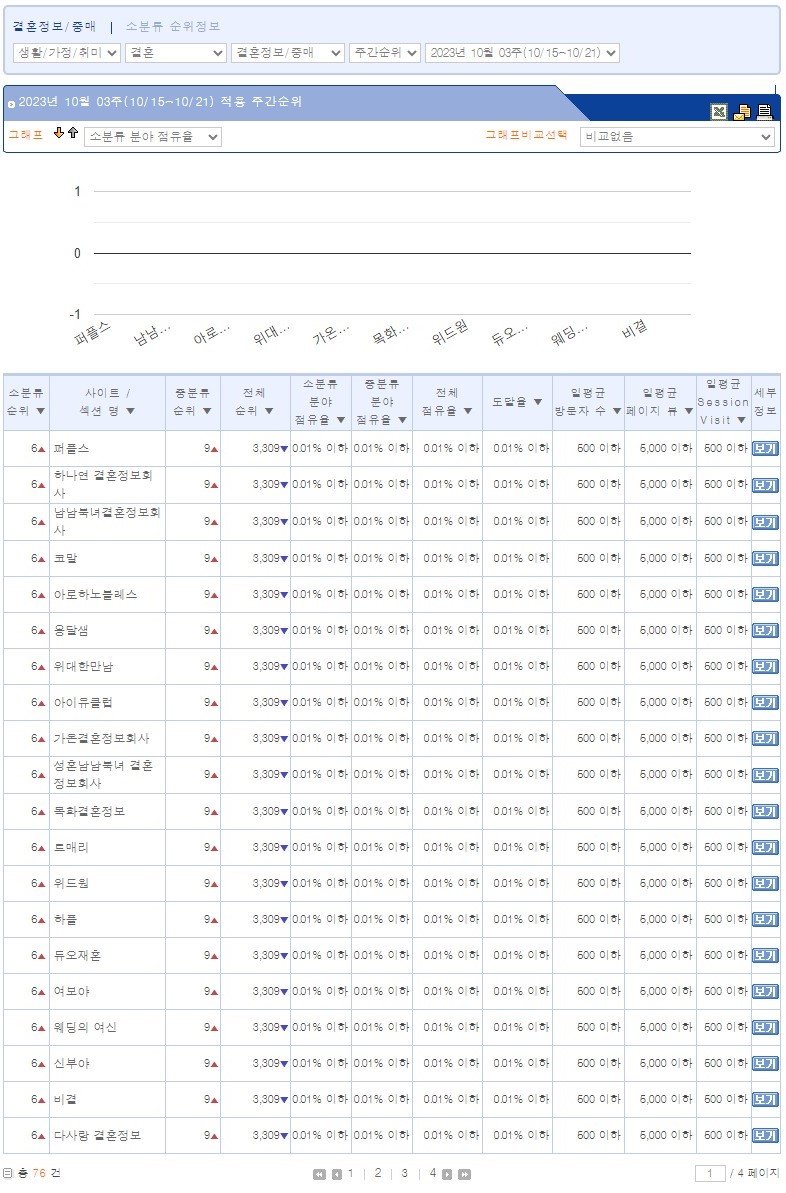Jump to the last page with the double-arrow icon
Screen dimensions: 786x1193
[x=464, y=1174]
